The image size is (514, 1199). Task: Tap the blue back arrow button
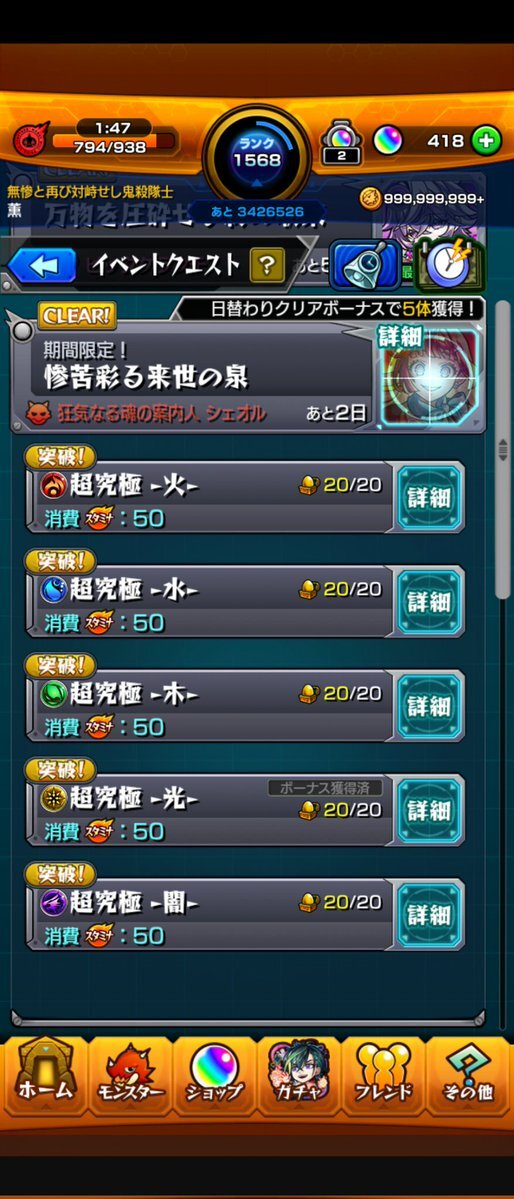coord(42,265)
